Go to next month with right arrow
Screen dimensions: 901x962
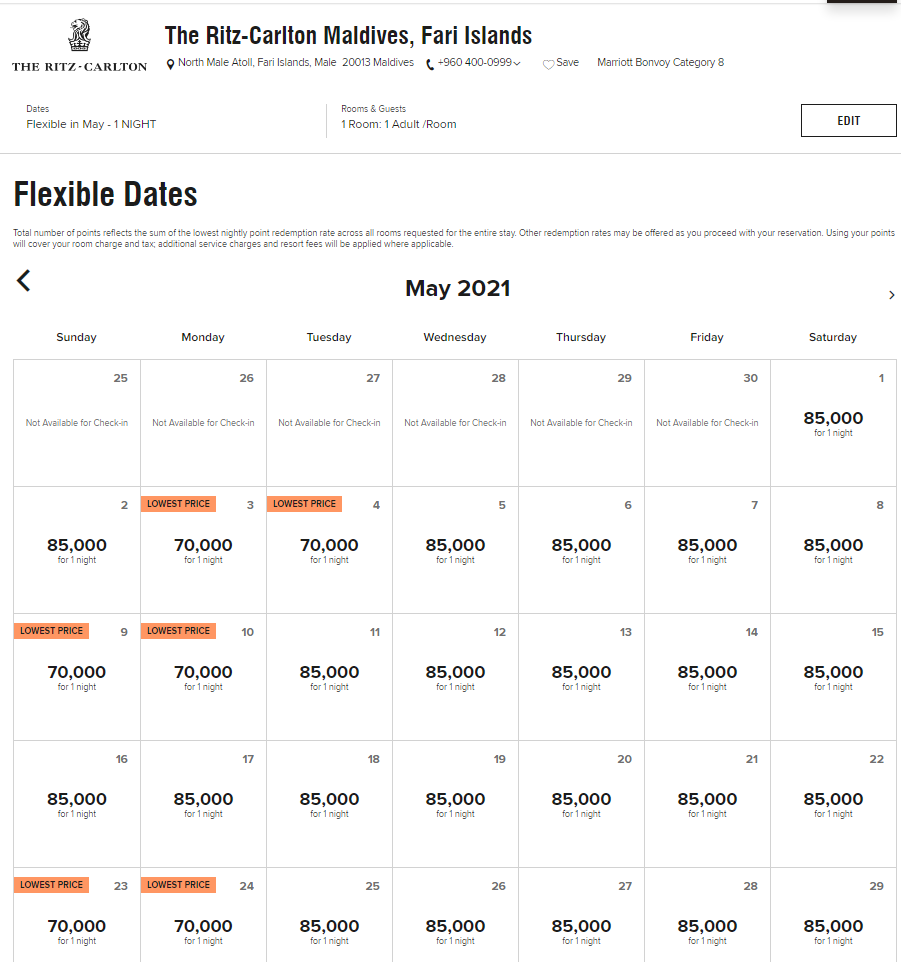pyautogui.click(x=891, y=295)
